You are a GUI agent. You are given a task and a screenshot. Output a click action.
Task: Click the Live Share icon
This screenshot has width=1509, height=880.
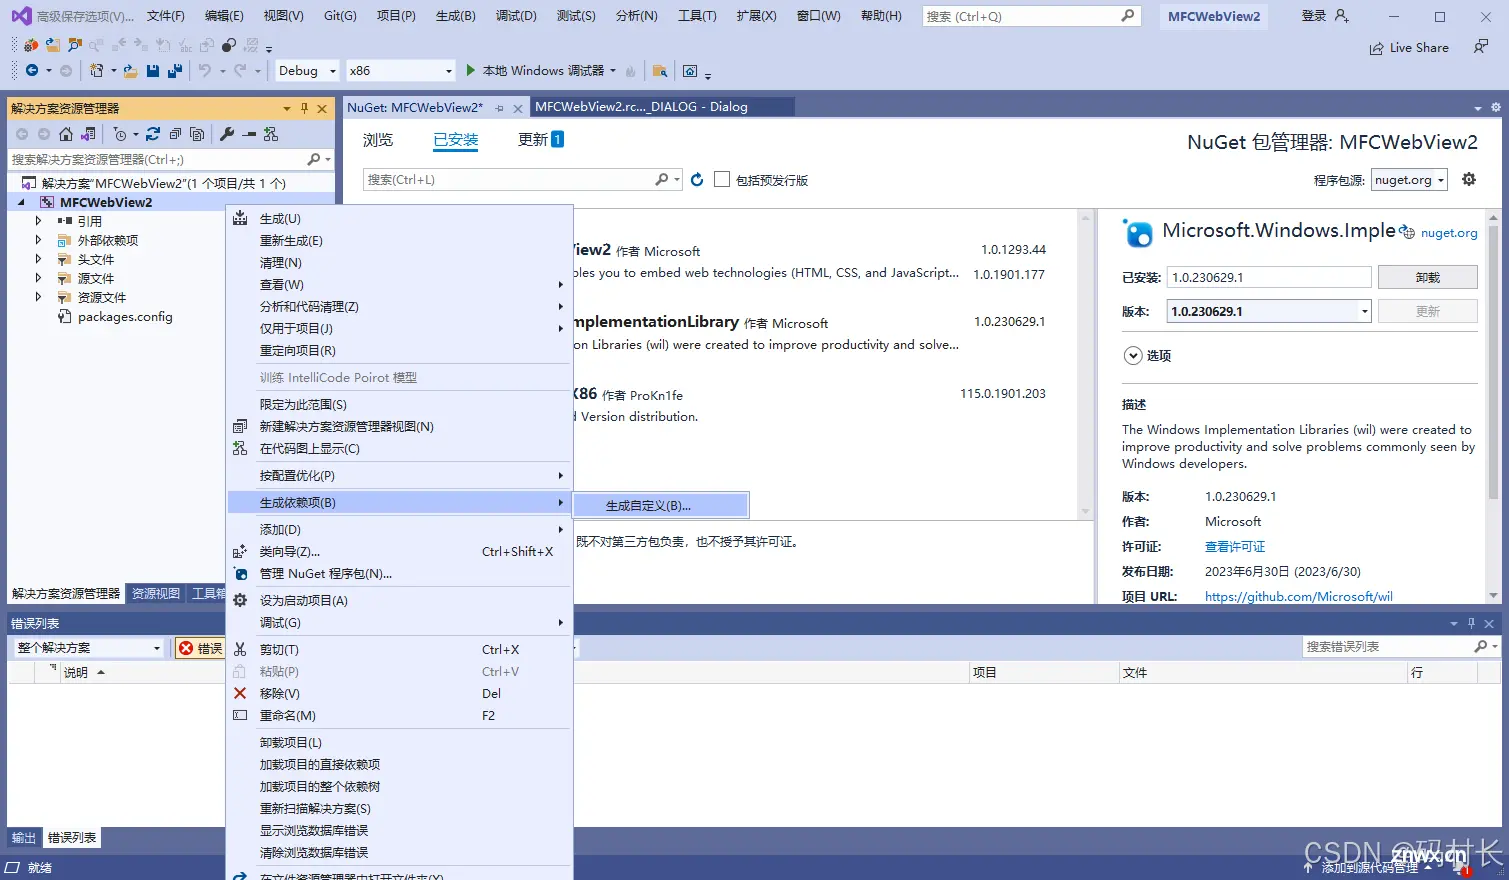[x=1377, y=48]
